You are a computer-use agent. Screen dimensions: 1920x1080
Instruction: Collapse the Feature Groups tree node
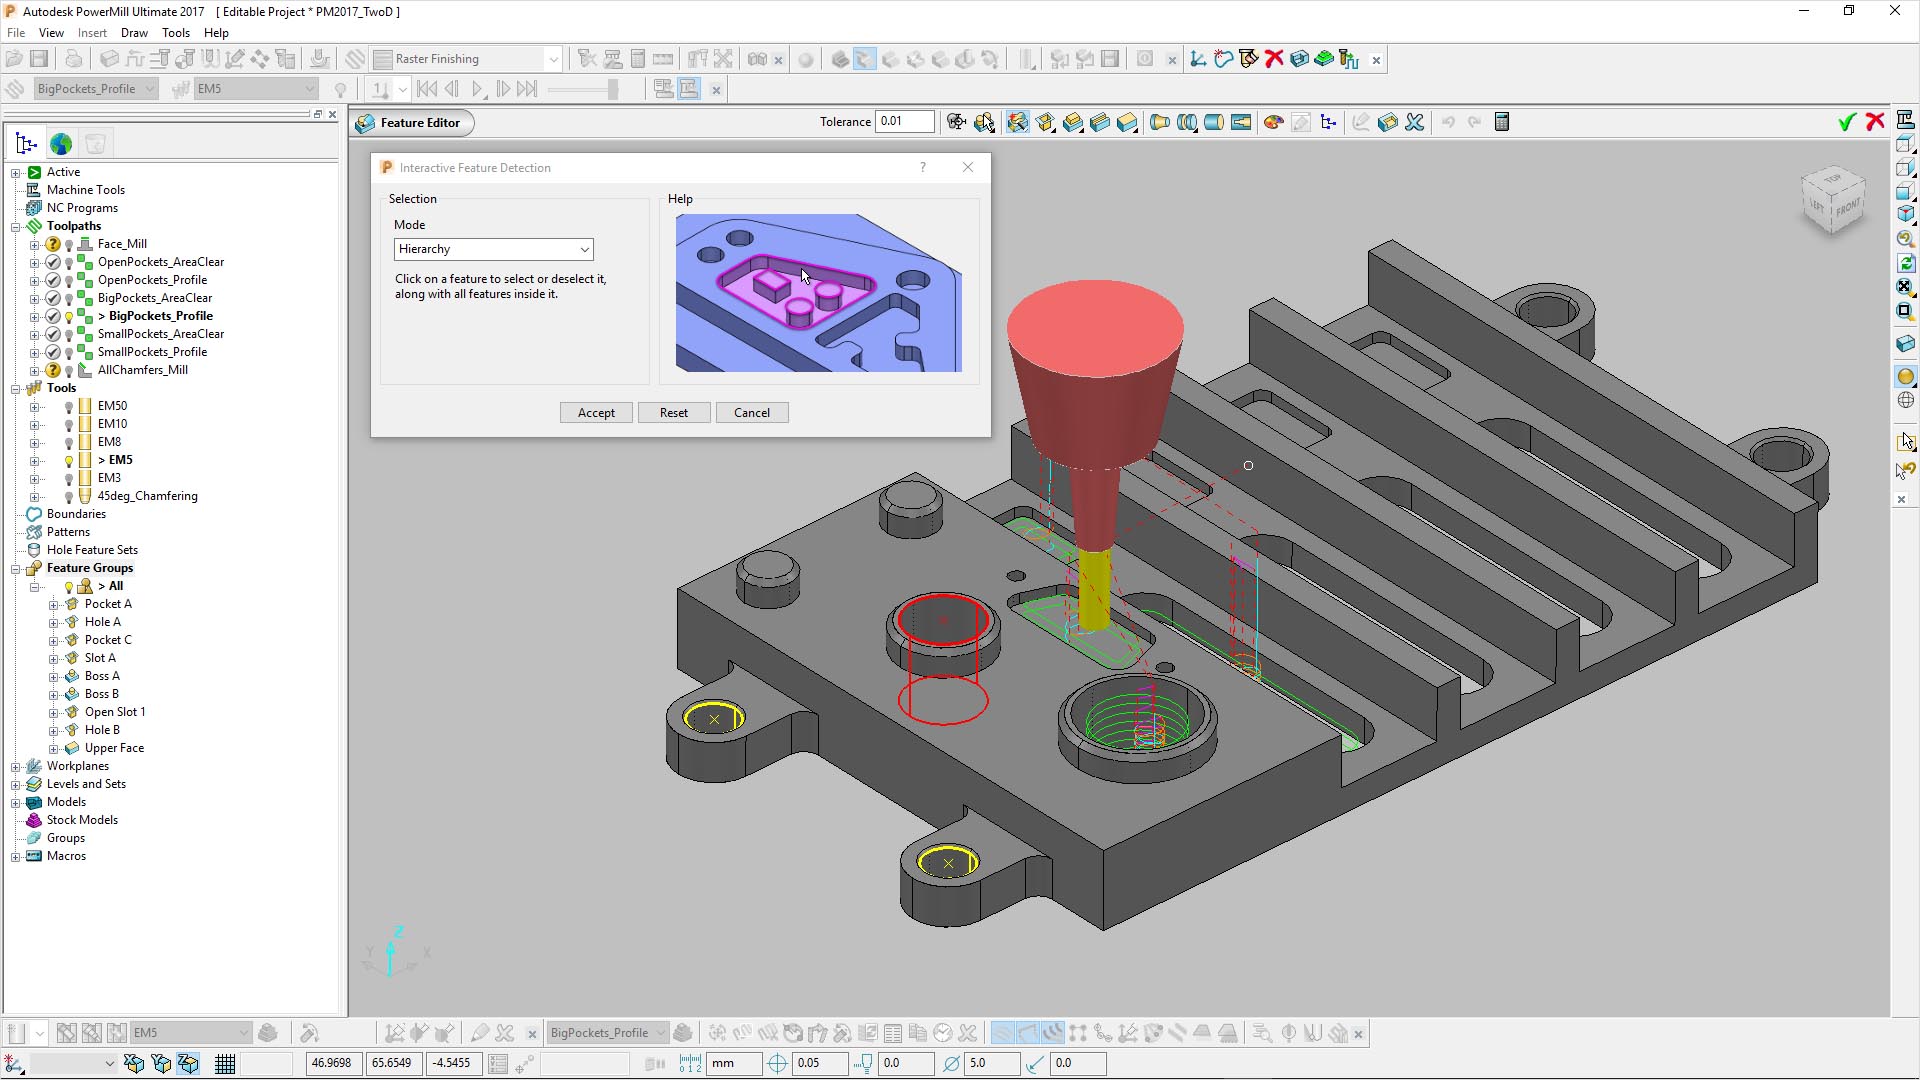(x=16, y=569)
